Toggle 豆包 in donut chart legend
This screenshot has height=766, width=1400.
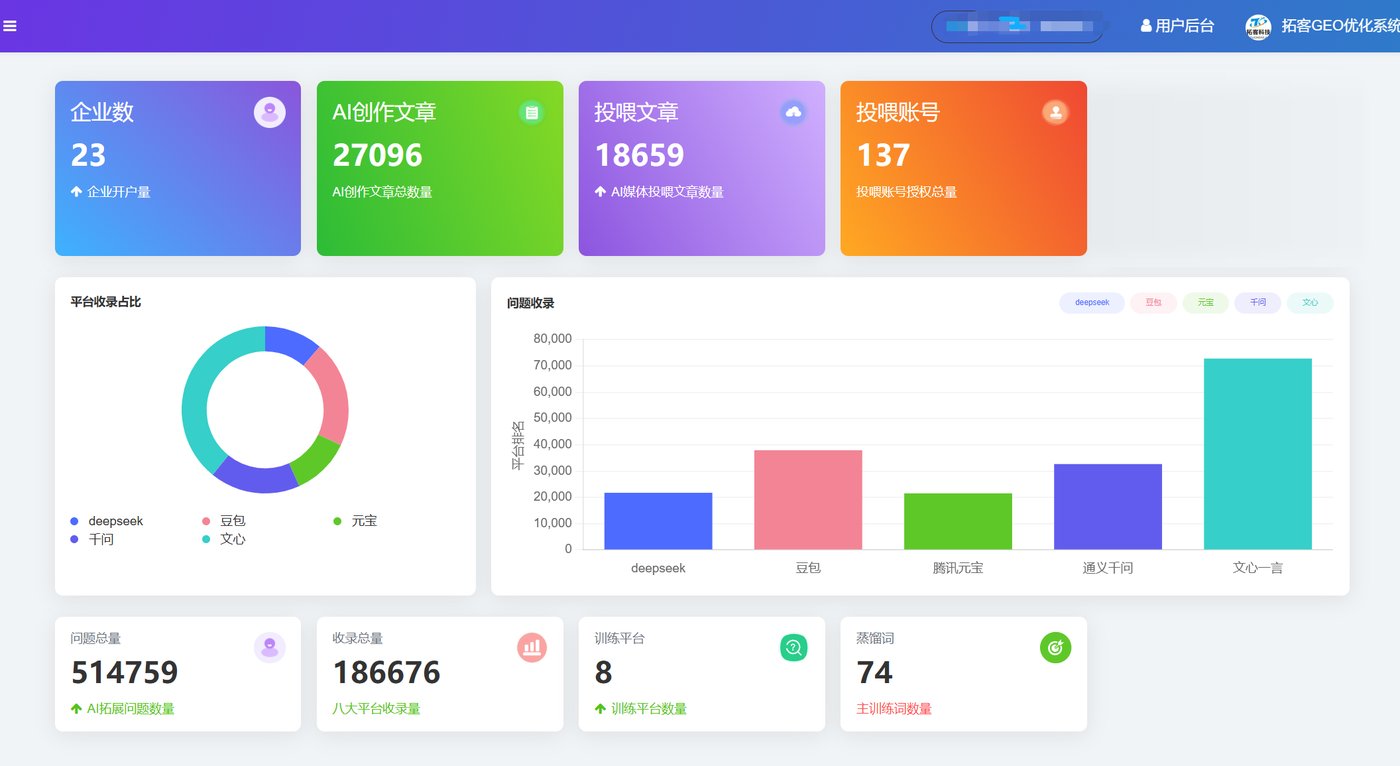click(x=224, y=521)
